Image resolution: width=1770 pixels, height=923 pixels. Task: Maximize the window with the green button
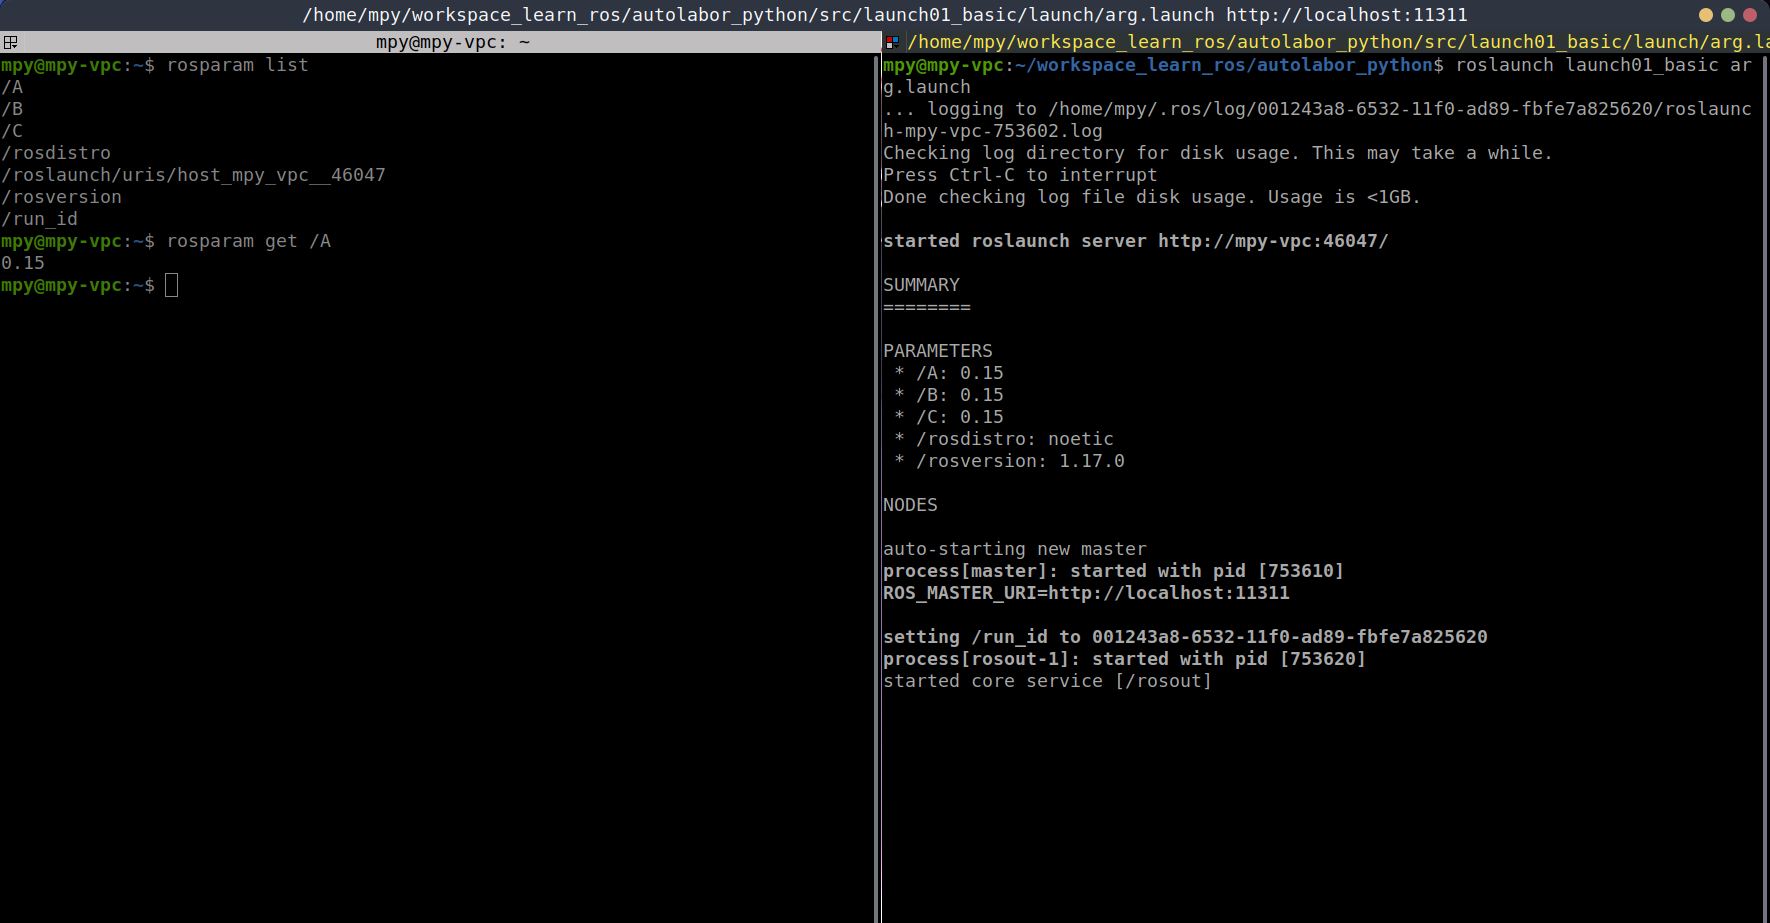point(1728,15)
